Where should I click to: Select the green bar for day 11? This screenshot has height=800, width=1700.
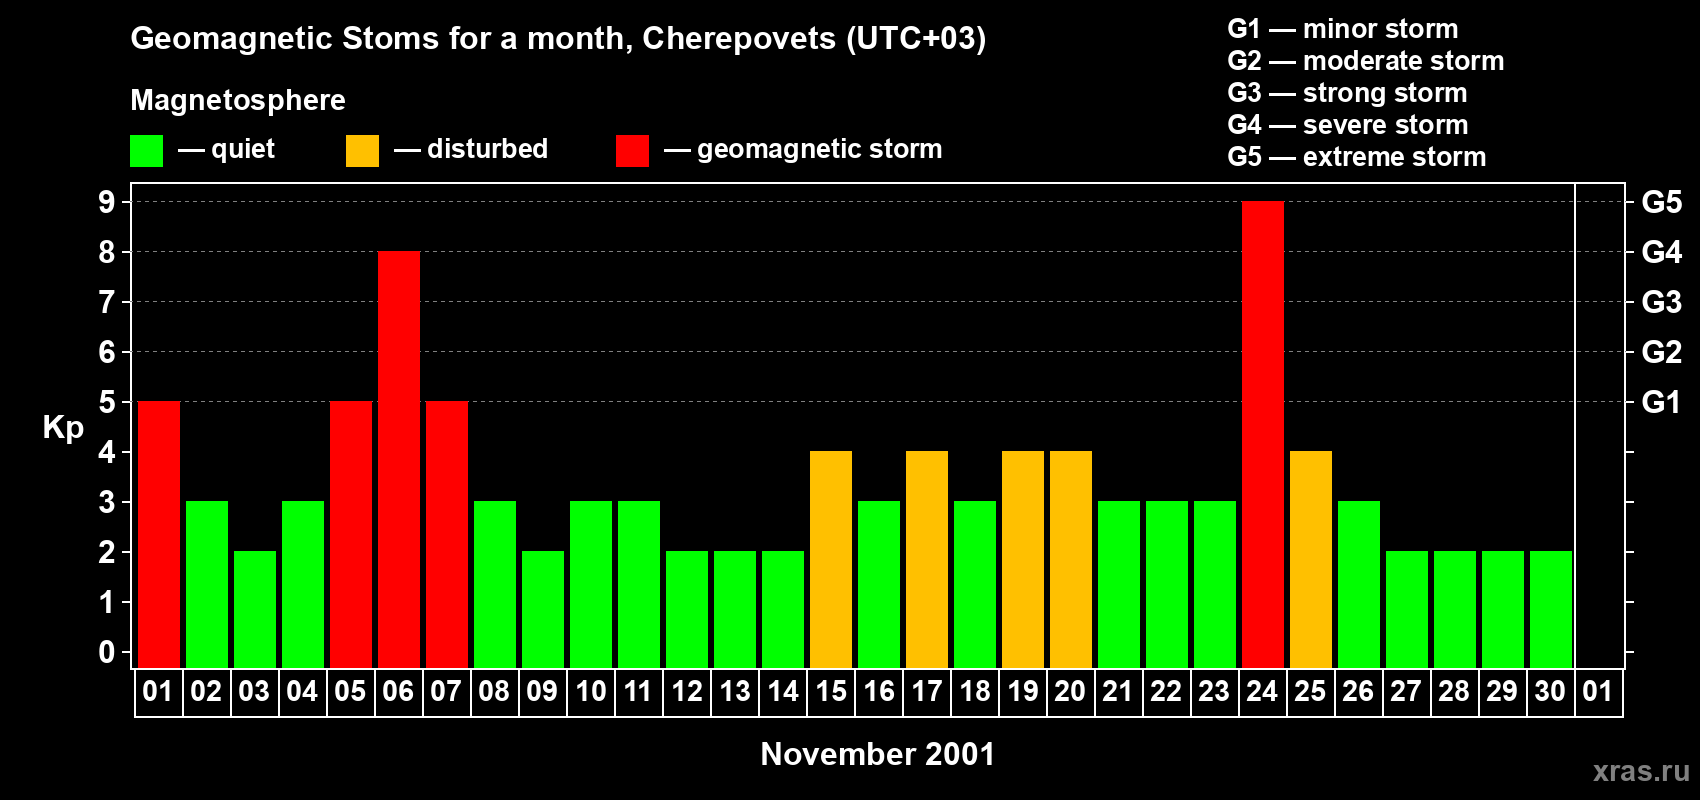coord(639,585)
